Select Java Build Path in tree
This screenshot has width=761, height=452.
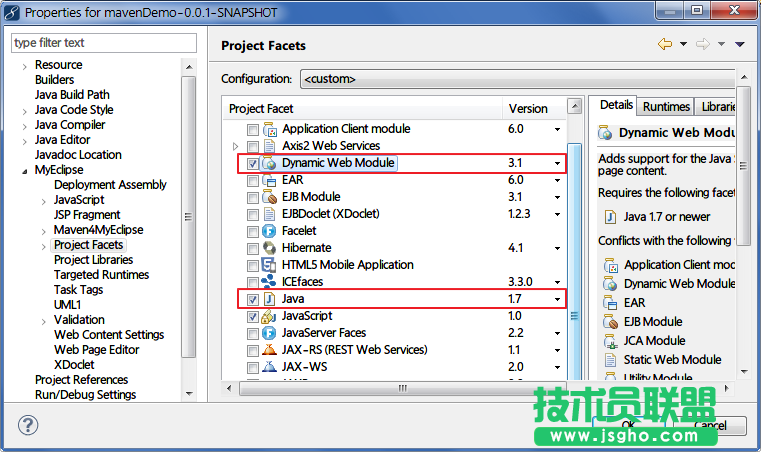(72, 95)
